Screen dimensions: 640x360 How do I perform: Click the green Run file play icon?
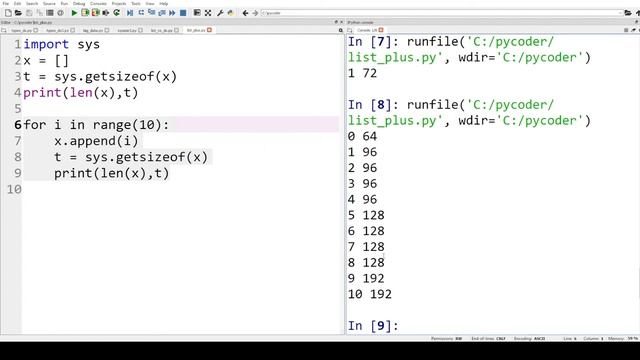(x=74, y=13)
